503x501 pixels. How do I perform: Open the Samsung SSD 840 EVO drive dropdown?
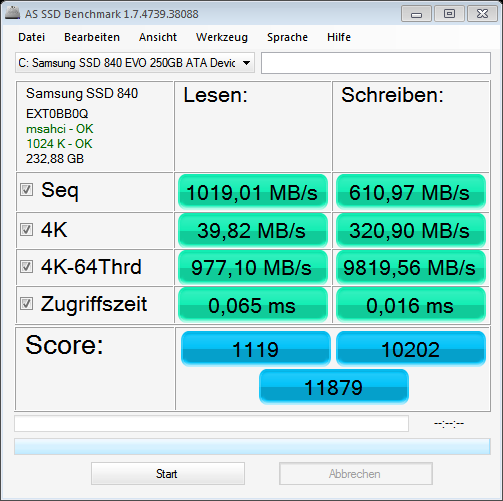pyautogui.click(x=135, y=63)
